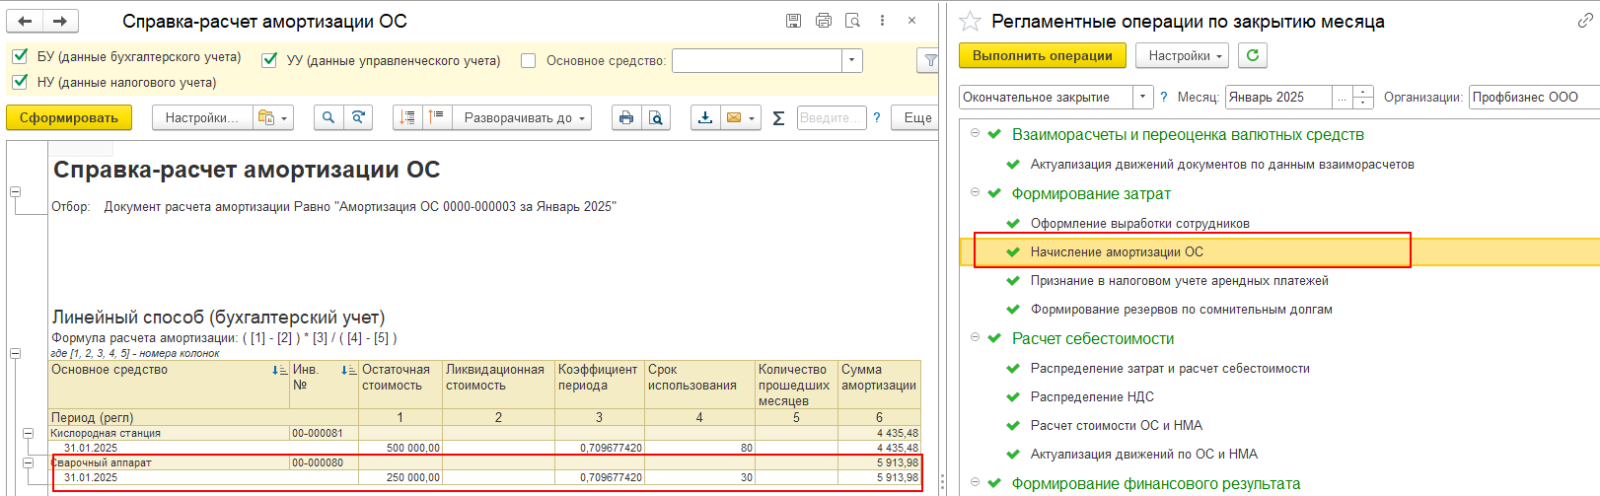The image size is (1600, 496).
Task: Save report to file with the download icon
Action: tap(705, 118)
